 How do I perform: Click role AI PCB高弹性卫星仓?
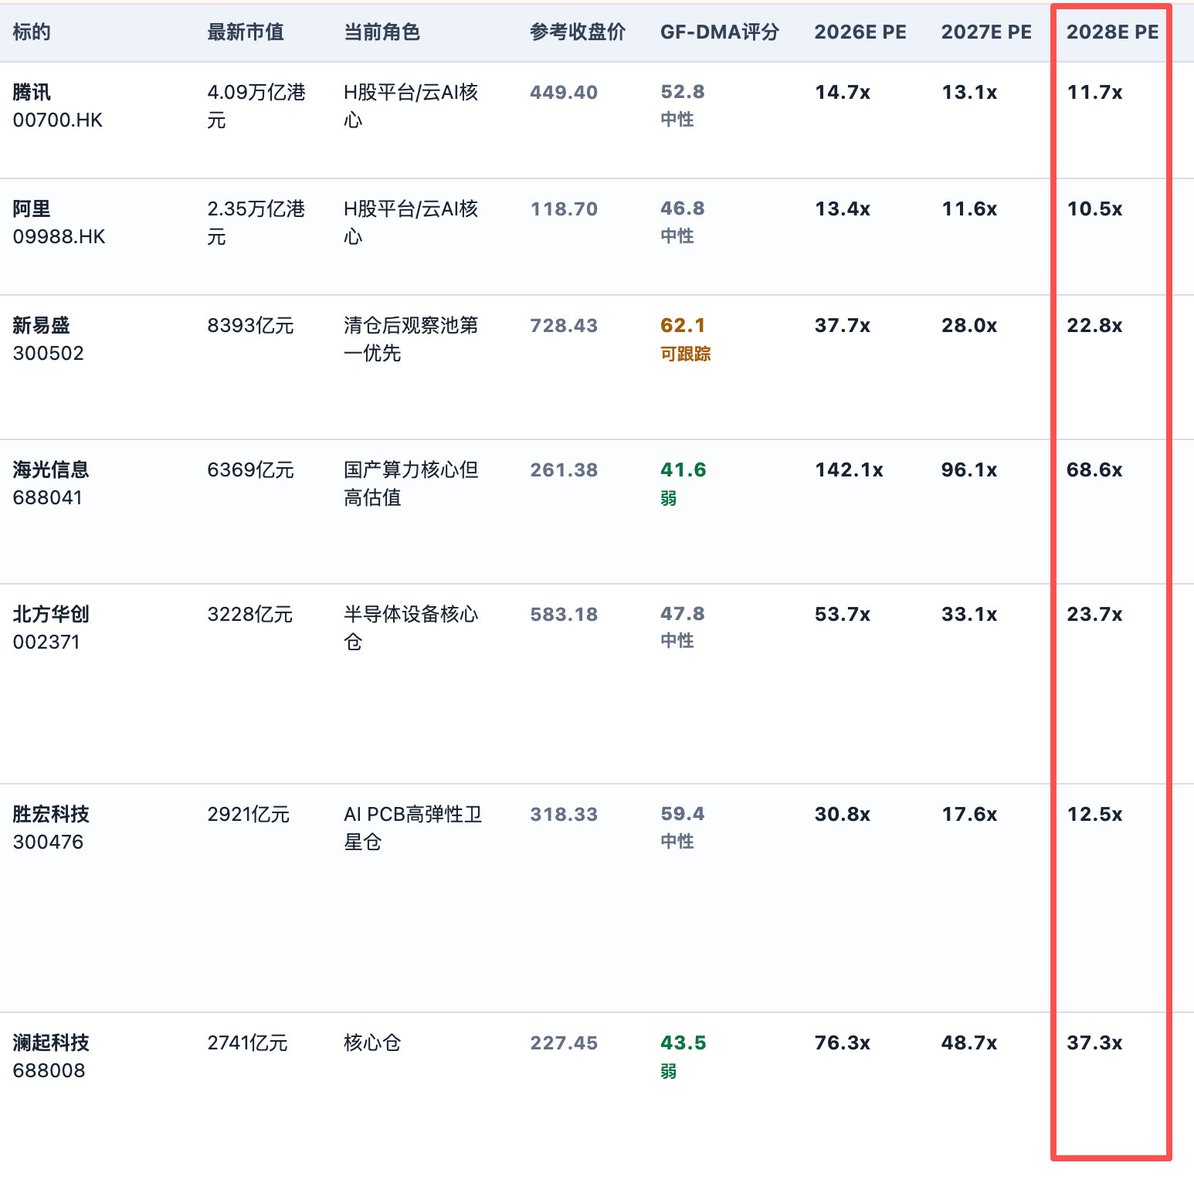pyautogui.click(x=413, y=828)
